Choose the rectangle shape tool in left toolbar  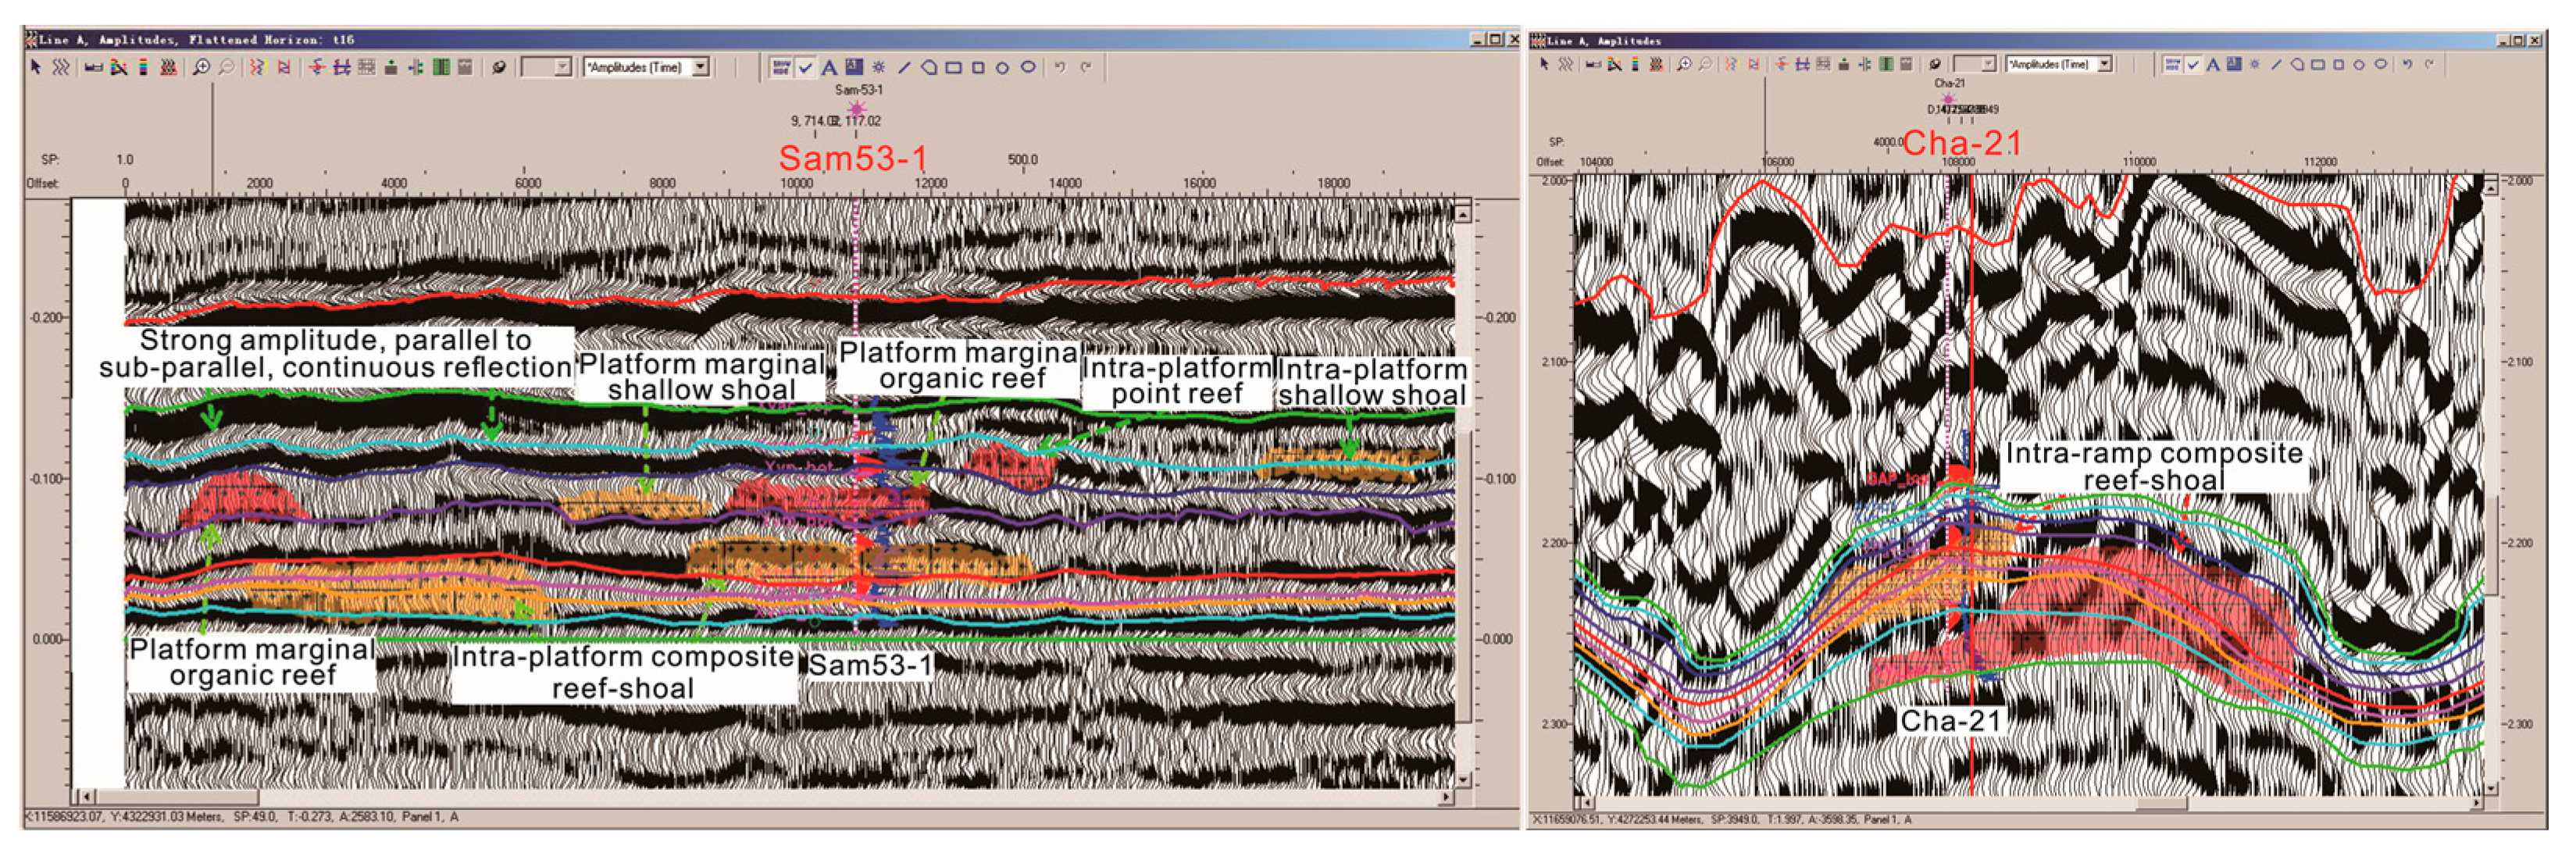(x=954, y=67)
